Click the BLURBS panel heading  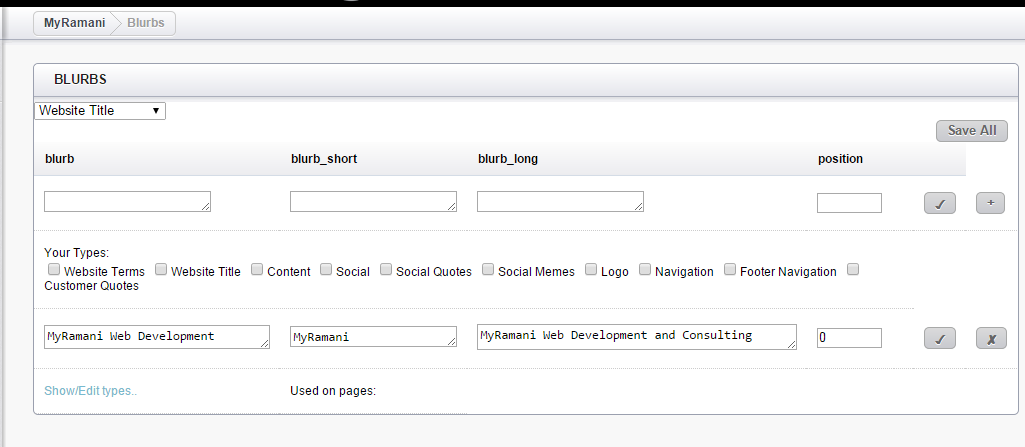tap(80, 80)
